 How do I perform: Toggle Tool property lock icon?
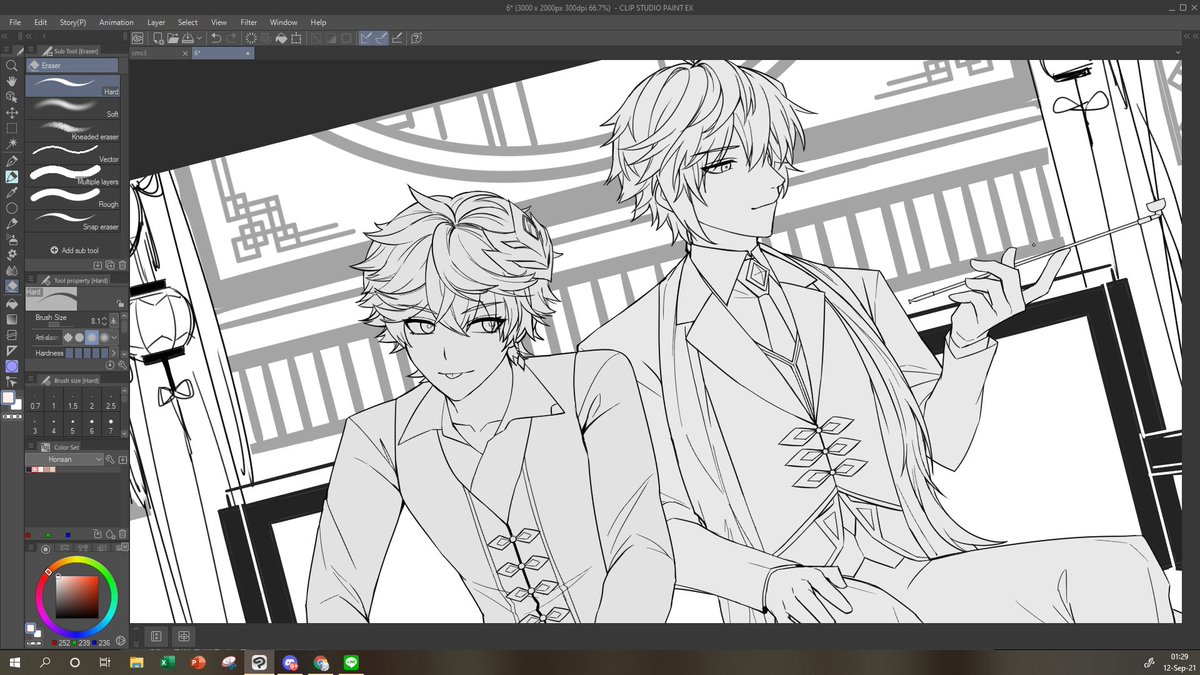coord(119,303)
